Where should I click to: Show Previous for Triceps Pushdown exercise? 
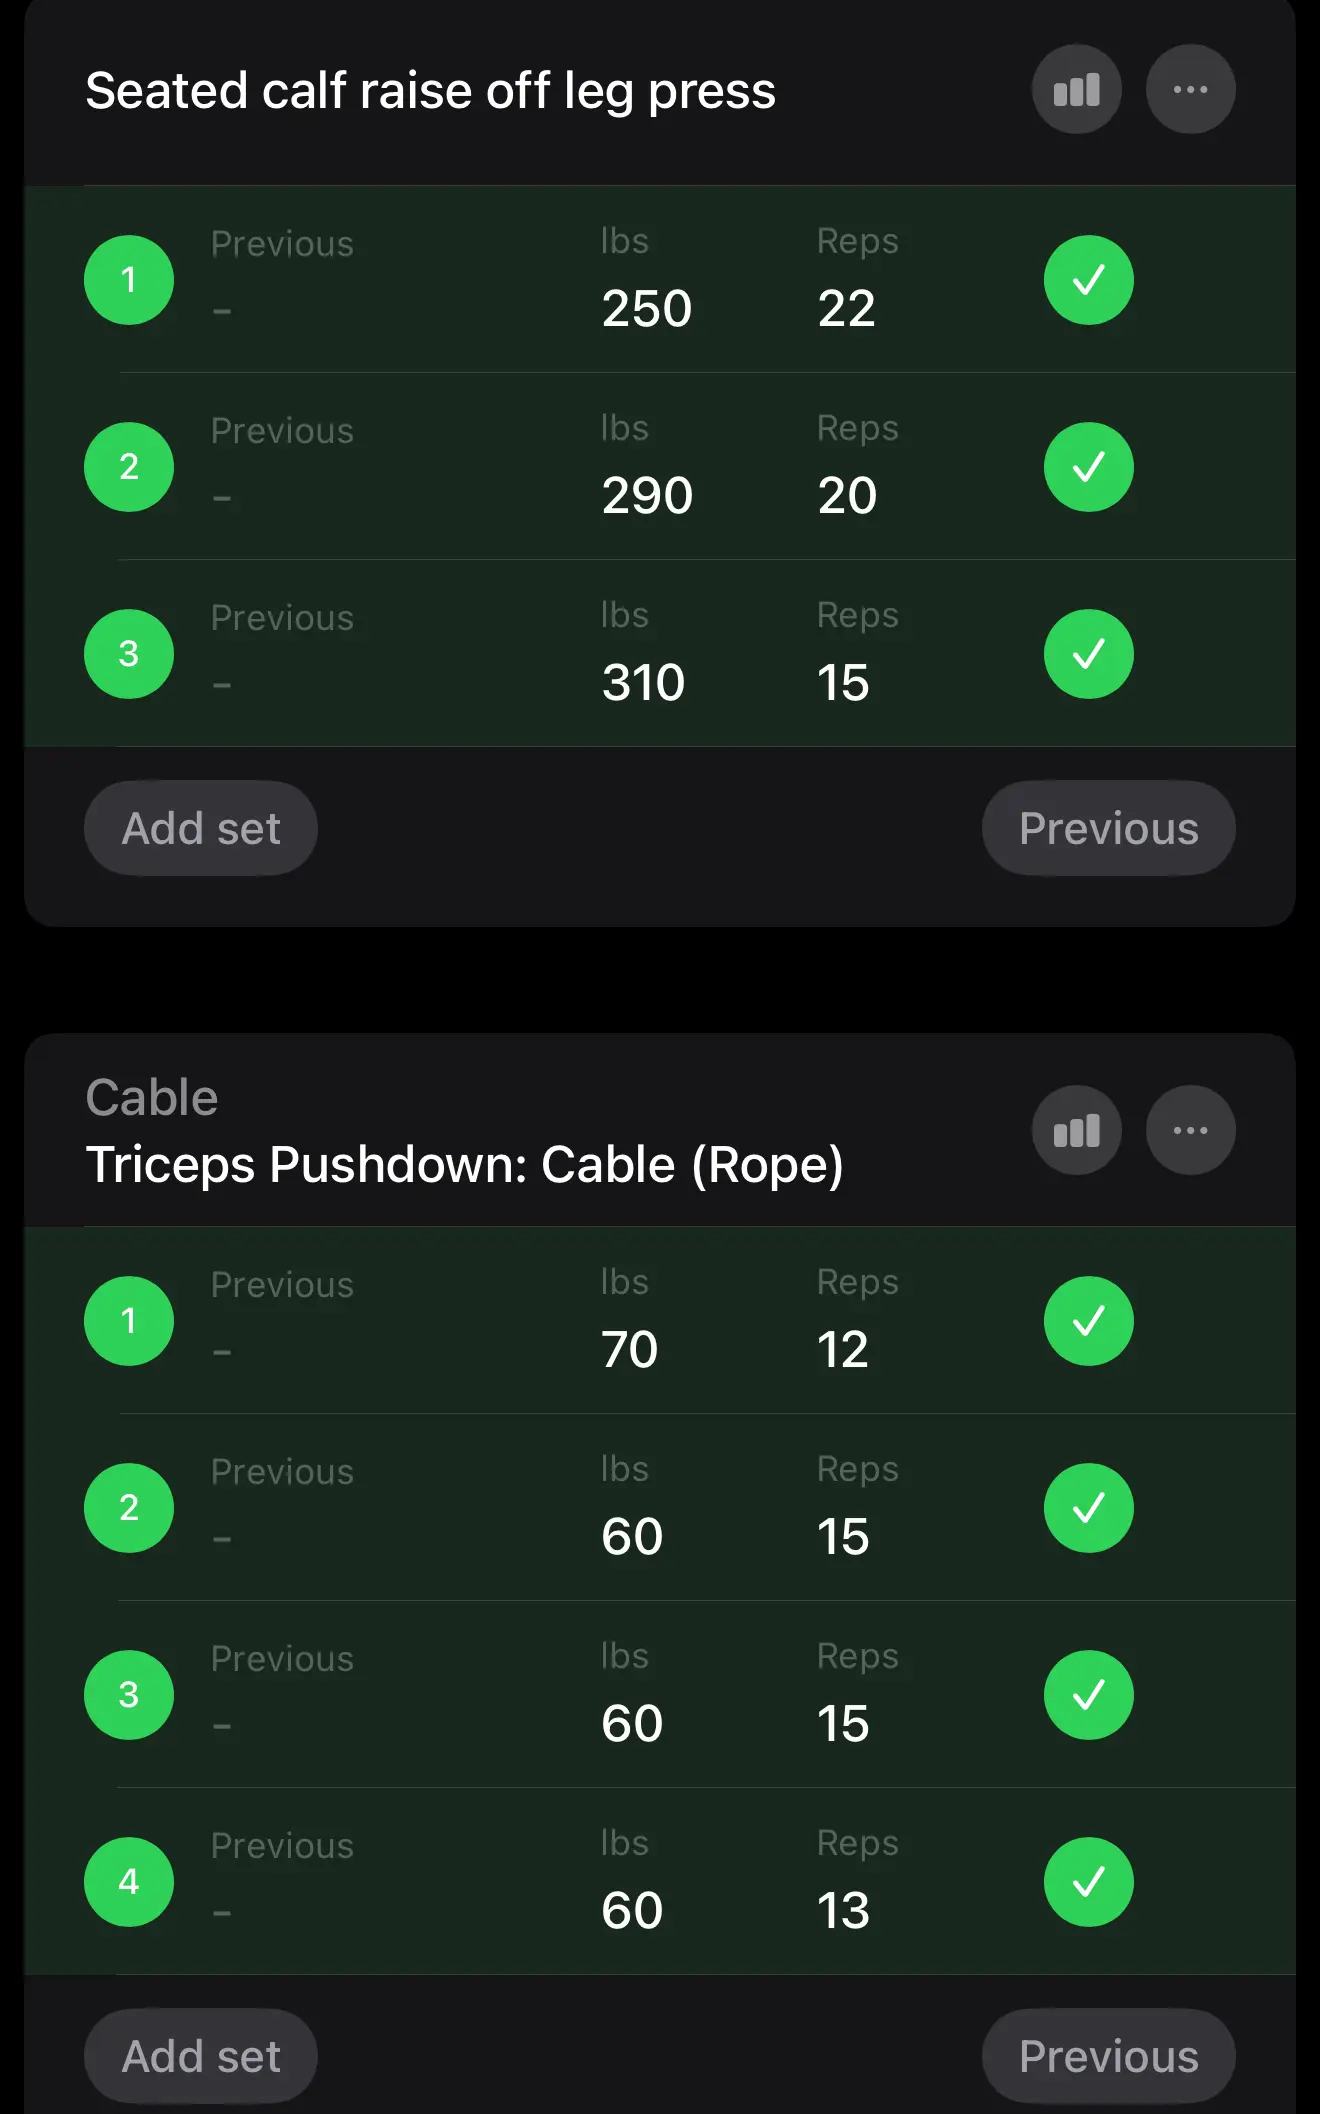click(1108, 2057)
